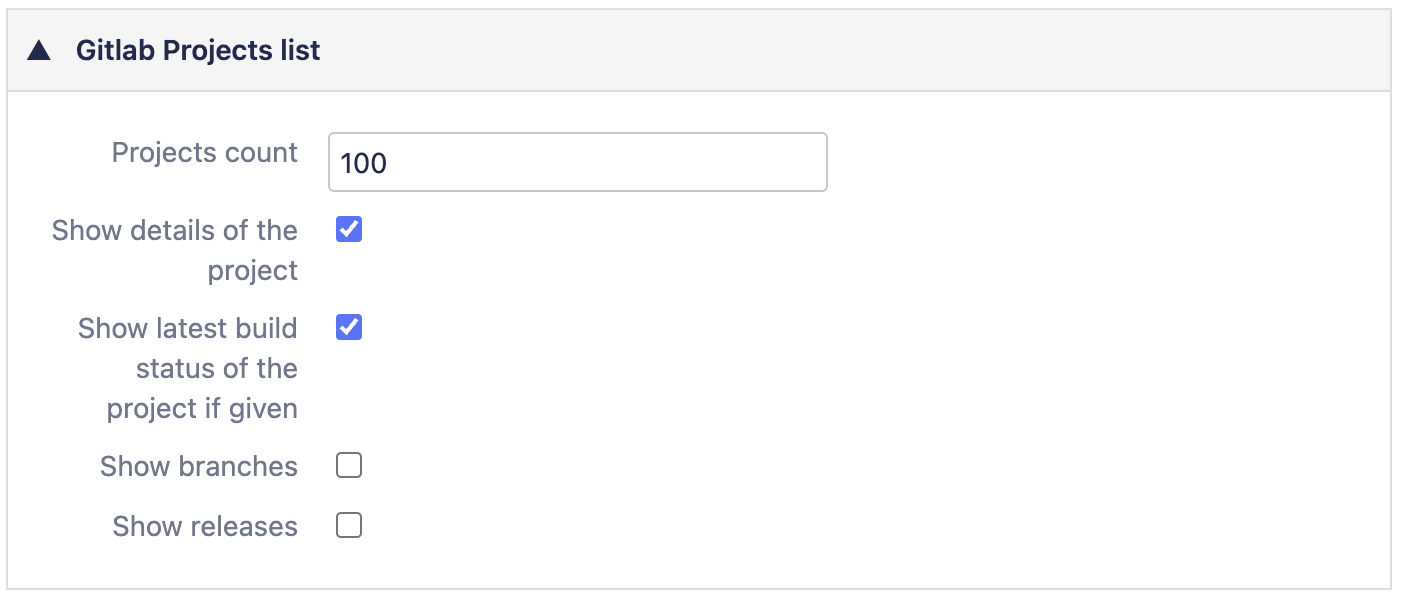This screenshot has width=1402, height=598.
Task: Collapse the Gitlab Projects list section triangle
Action: 39,51
